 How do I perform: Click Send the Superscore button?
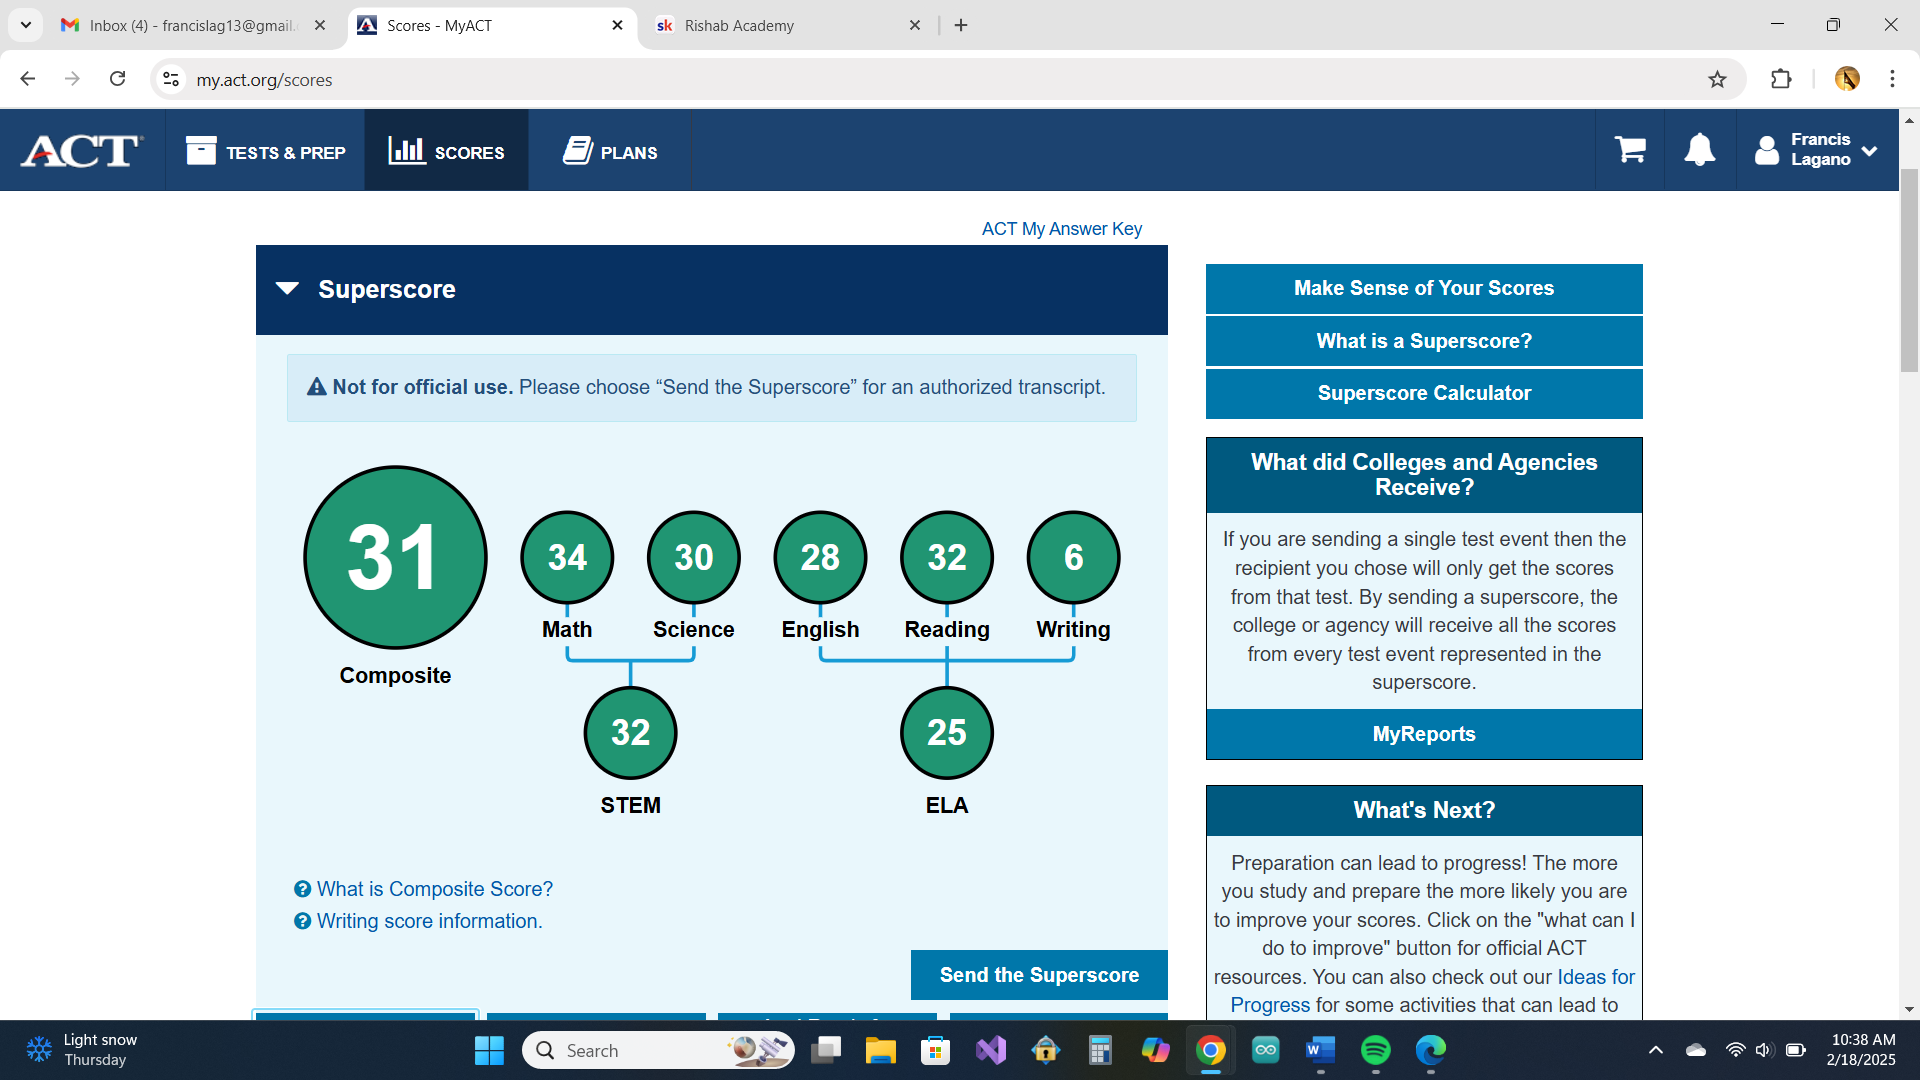click(1039, 975)
